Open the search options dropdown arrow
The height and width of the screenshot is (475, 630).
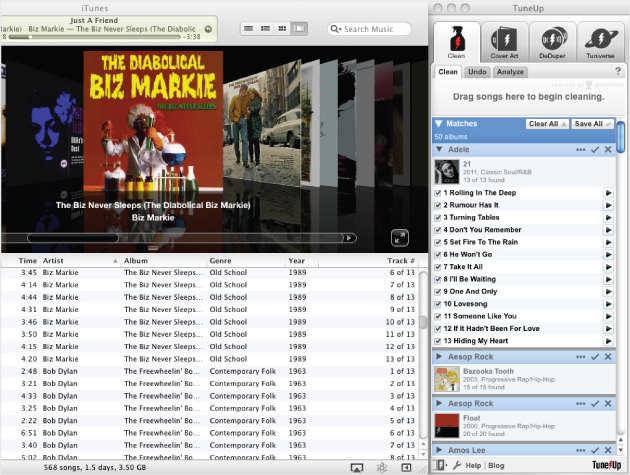[340, 30]
